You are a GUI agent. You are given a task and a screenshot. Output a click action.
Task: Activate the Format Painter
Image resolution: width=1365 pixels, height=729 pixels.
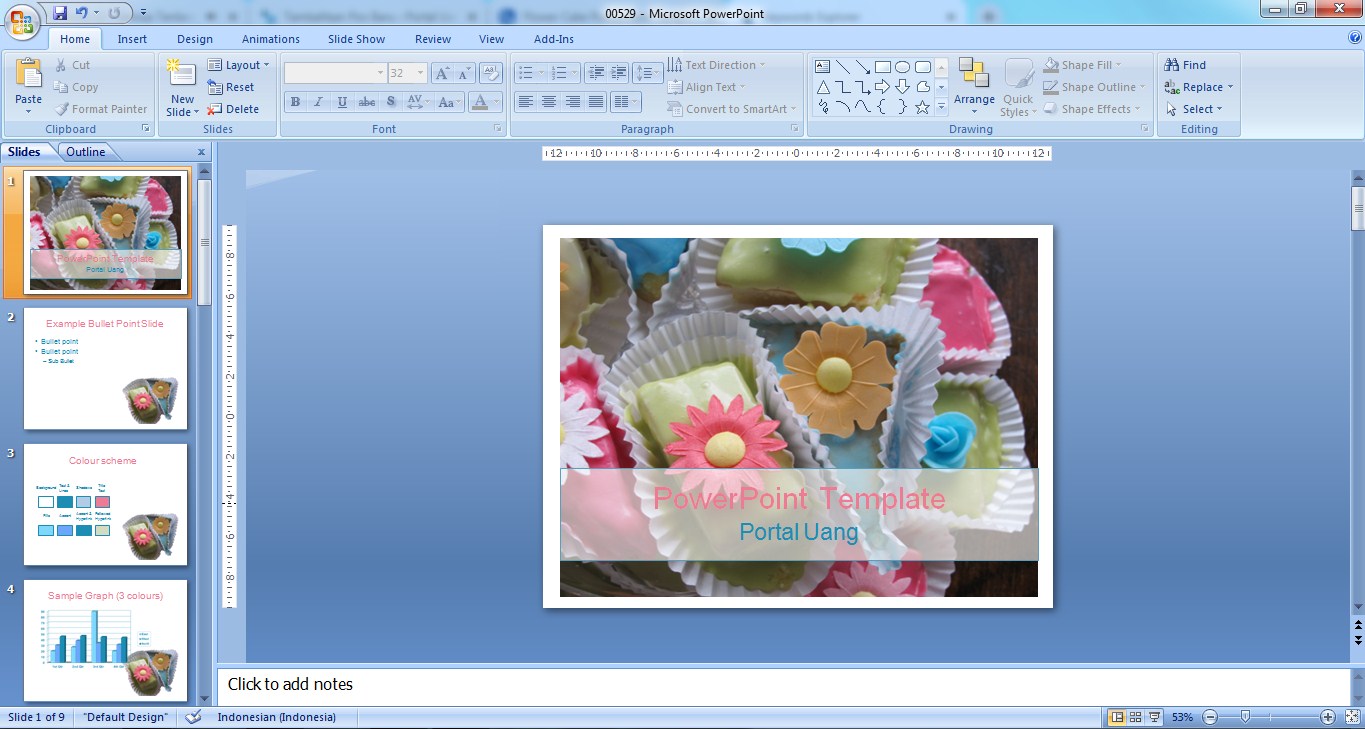coord(100,109)
